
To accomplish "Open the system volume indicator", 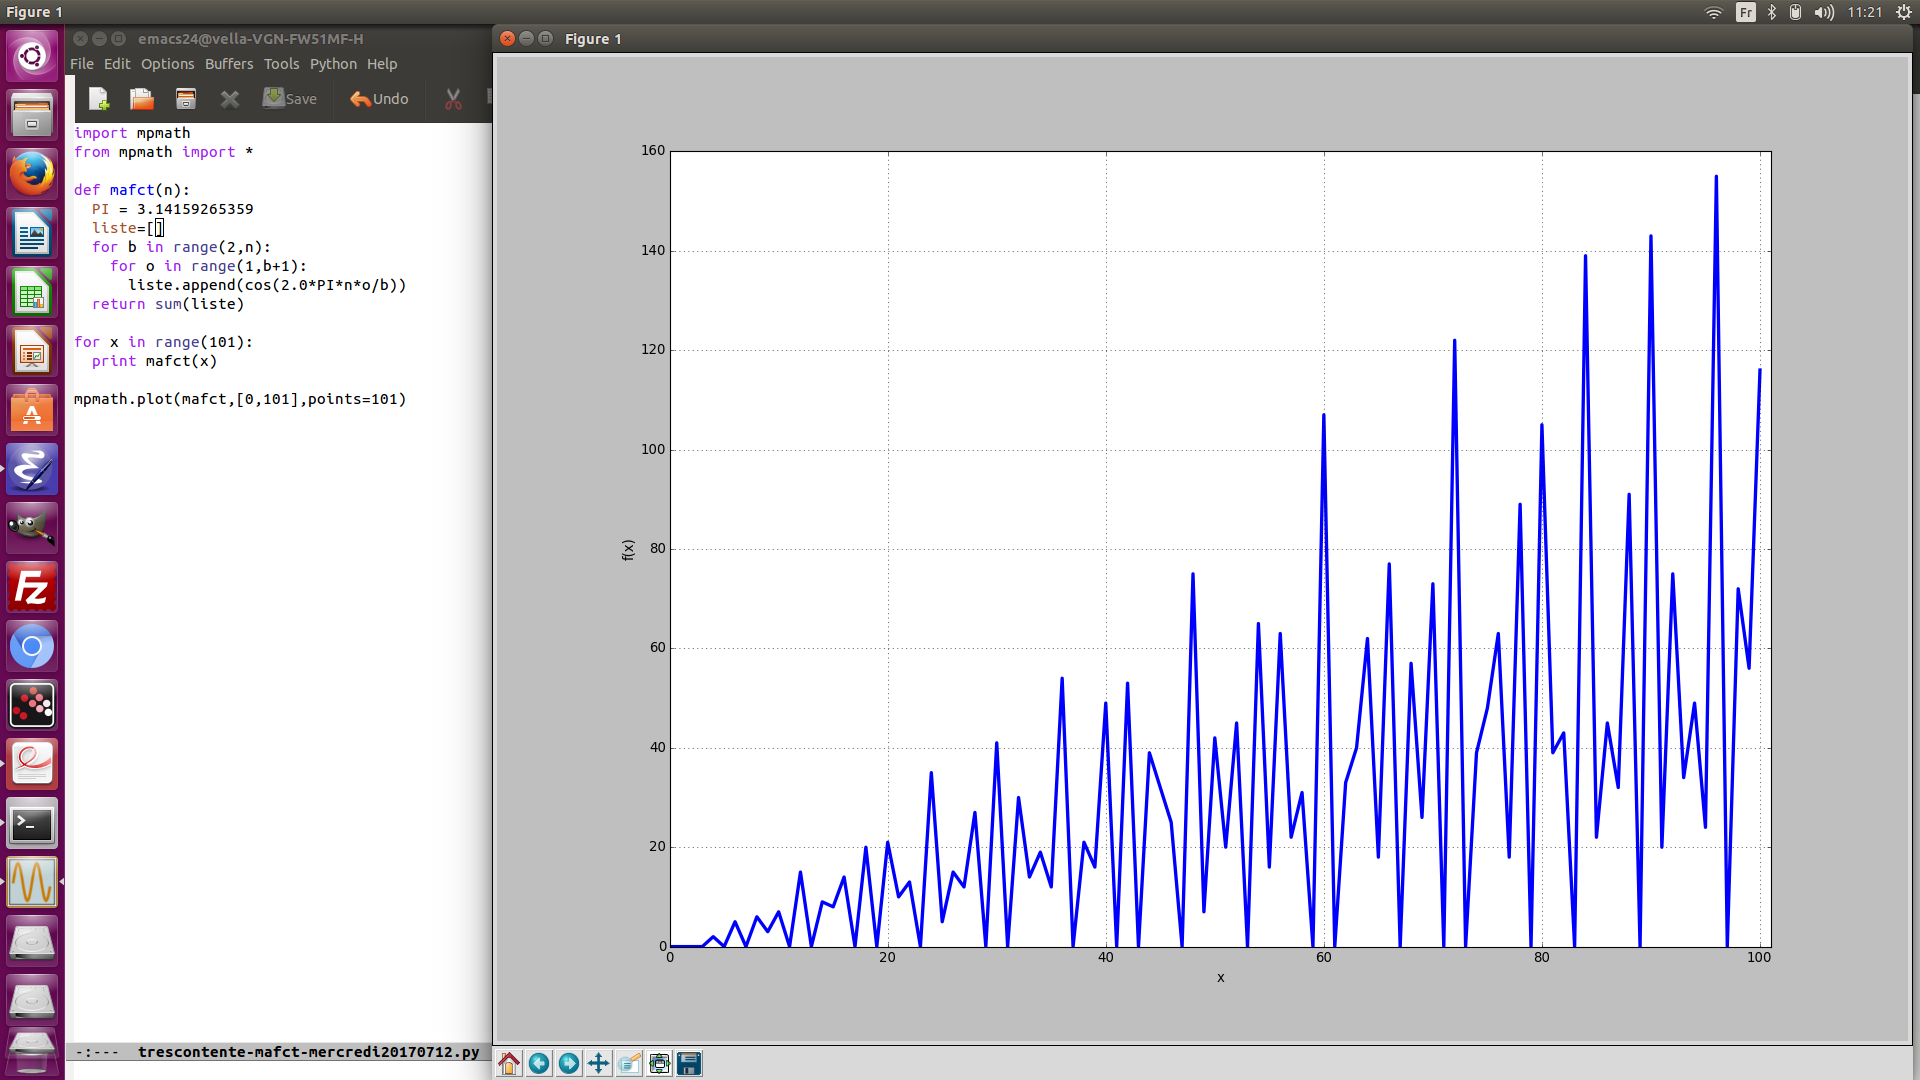I will pos(1824,12).
